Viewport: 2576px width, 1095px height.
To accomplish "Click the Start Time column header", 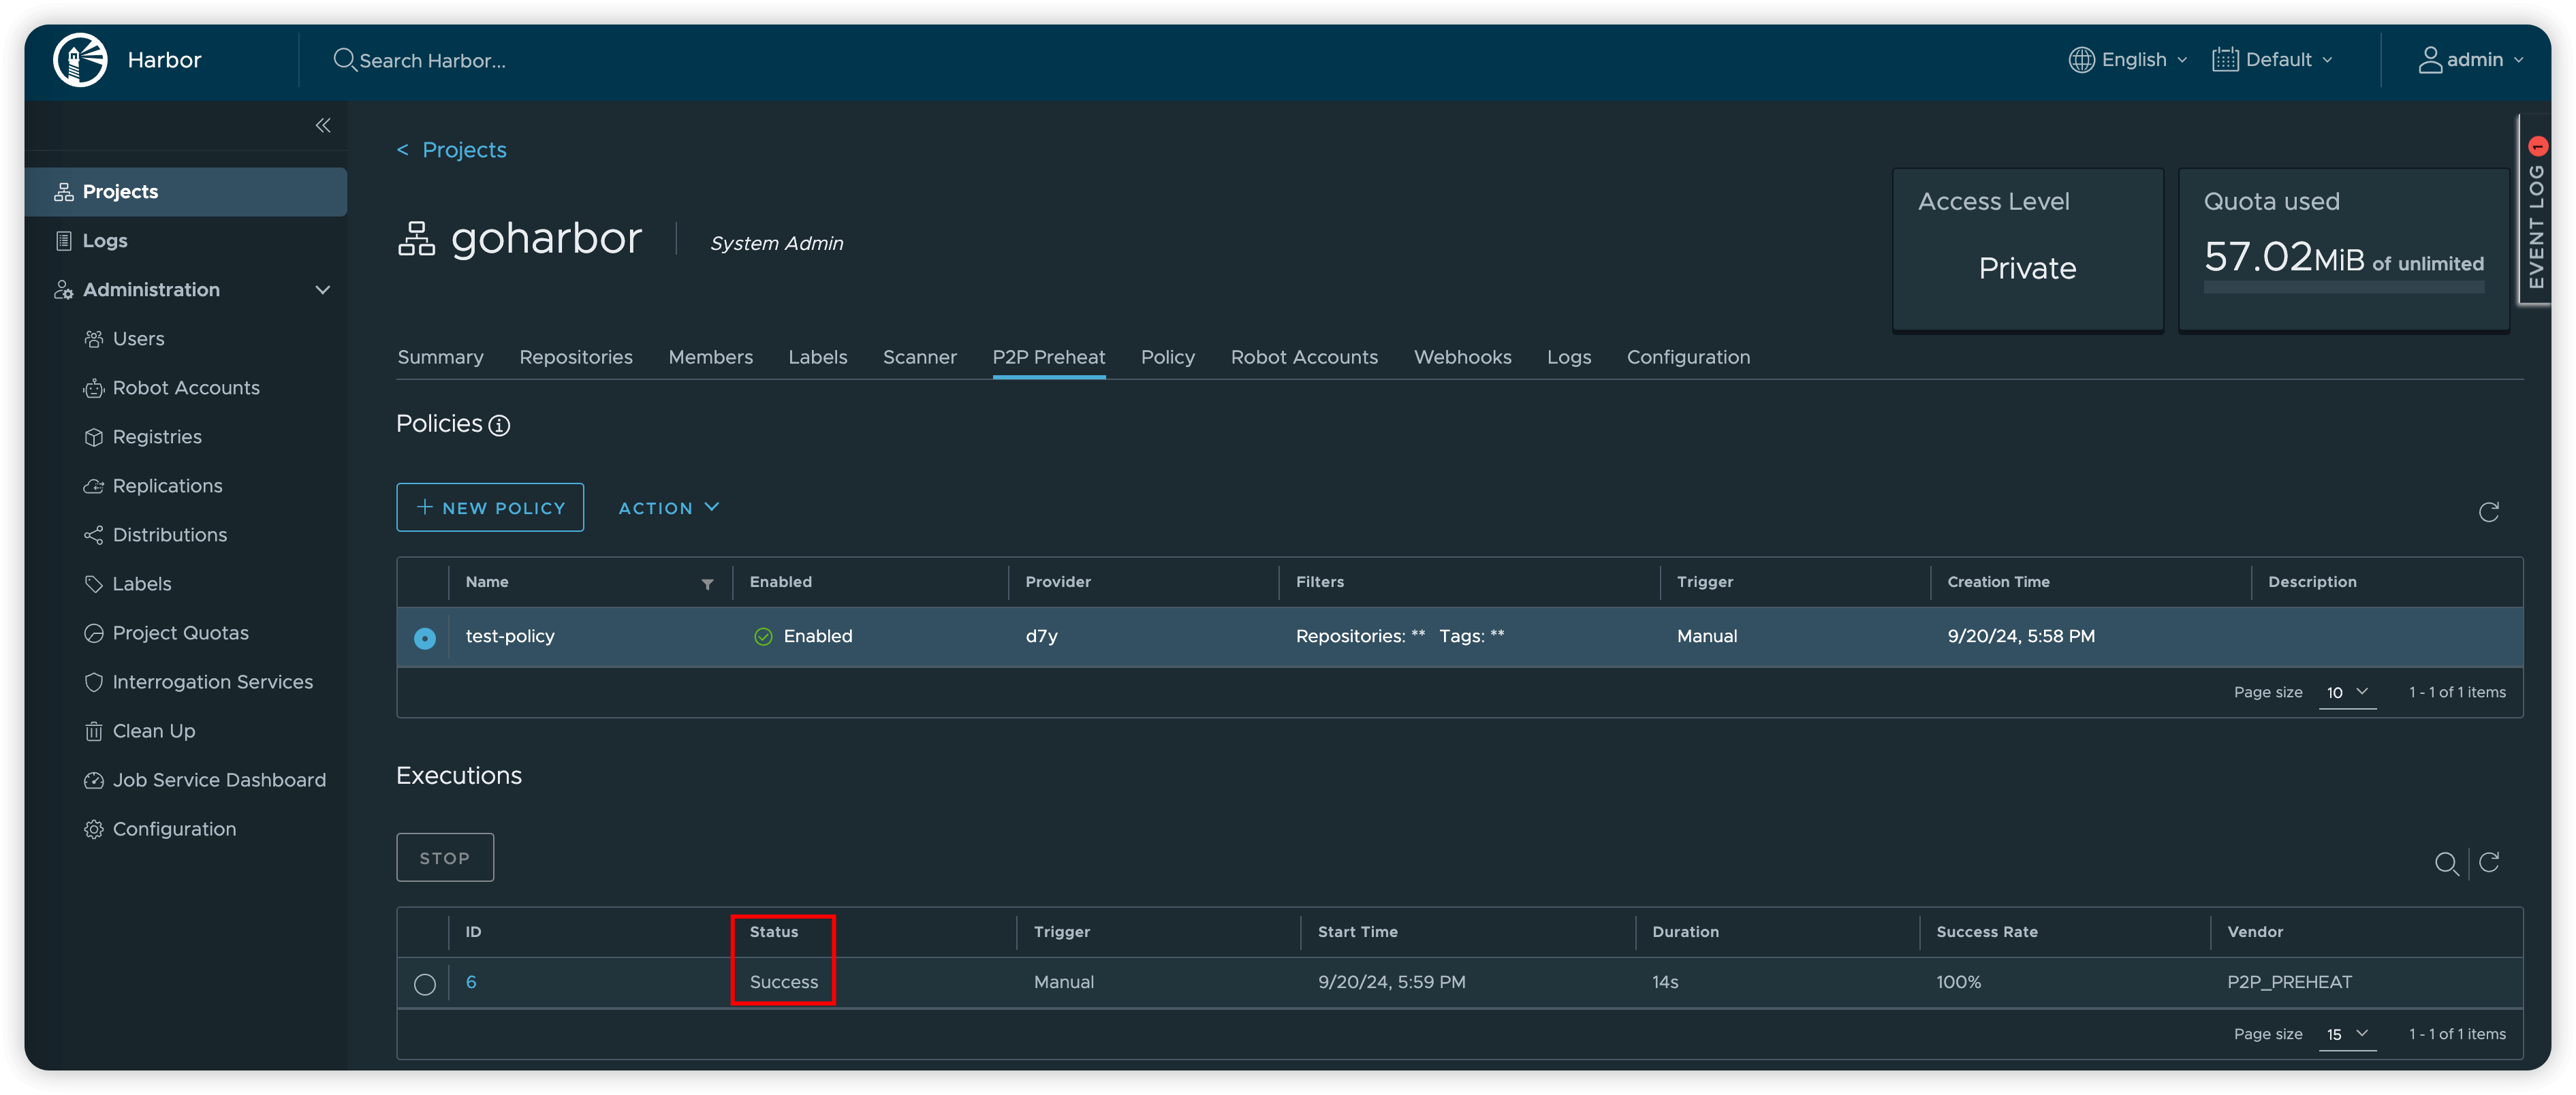I will pyautogui.click(x=1357, y=931).
